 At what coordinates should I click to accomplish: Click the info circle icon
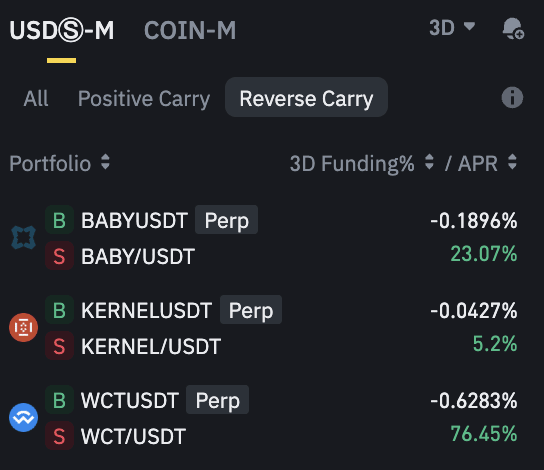[512, 97]
